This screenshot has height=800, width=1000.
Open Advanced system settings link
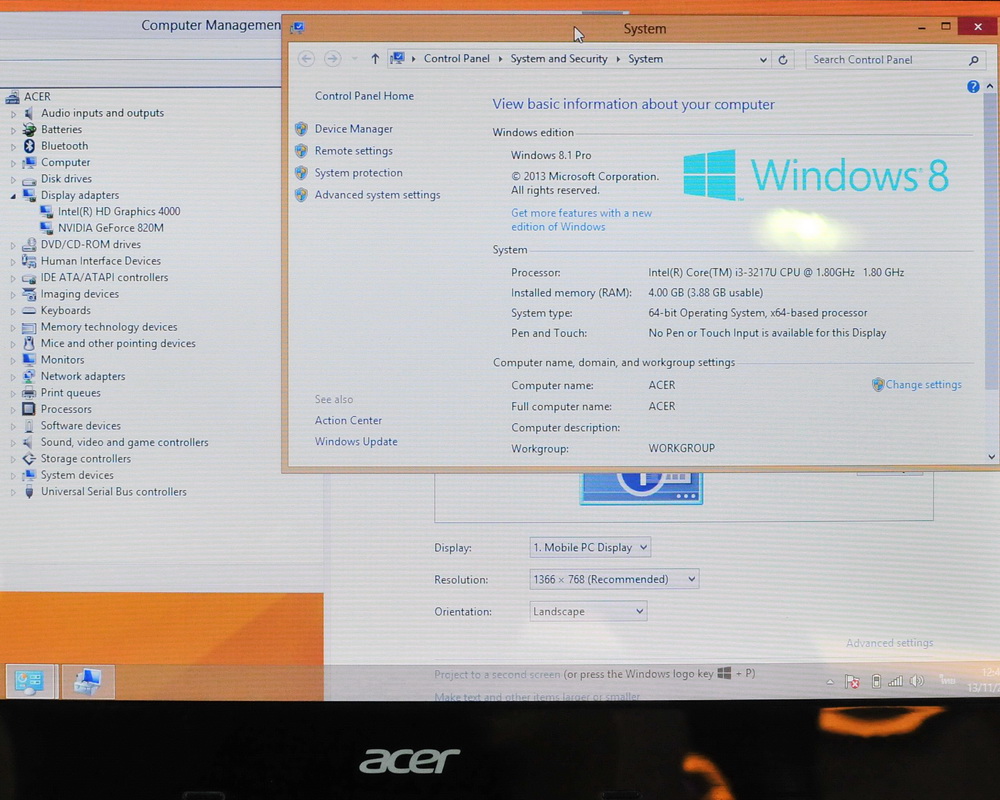click(377, 195)
